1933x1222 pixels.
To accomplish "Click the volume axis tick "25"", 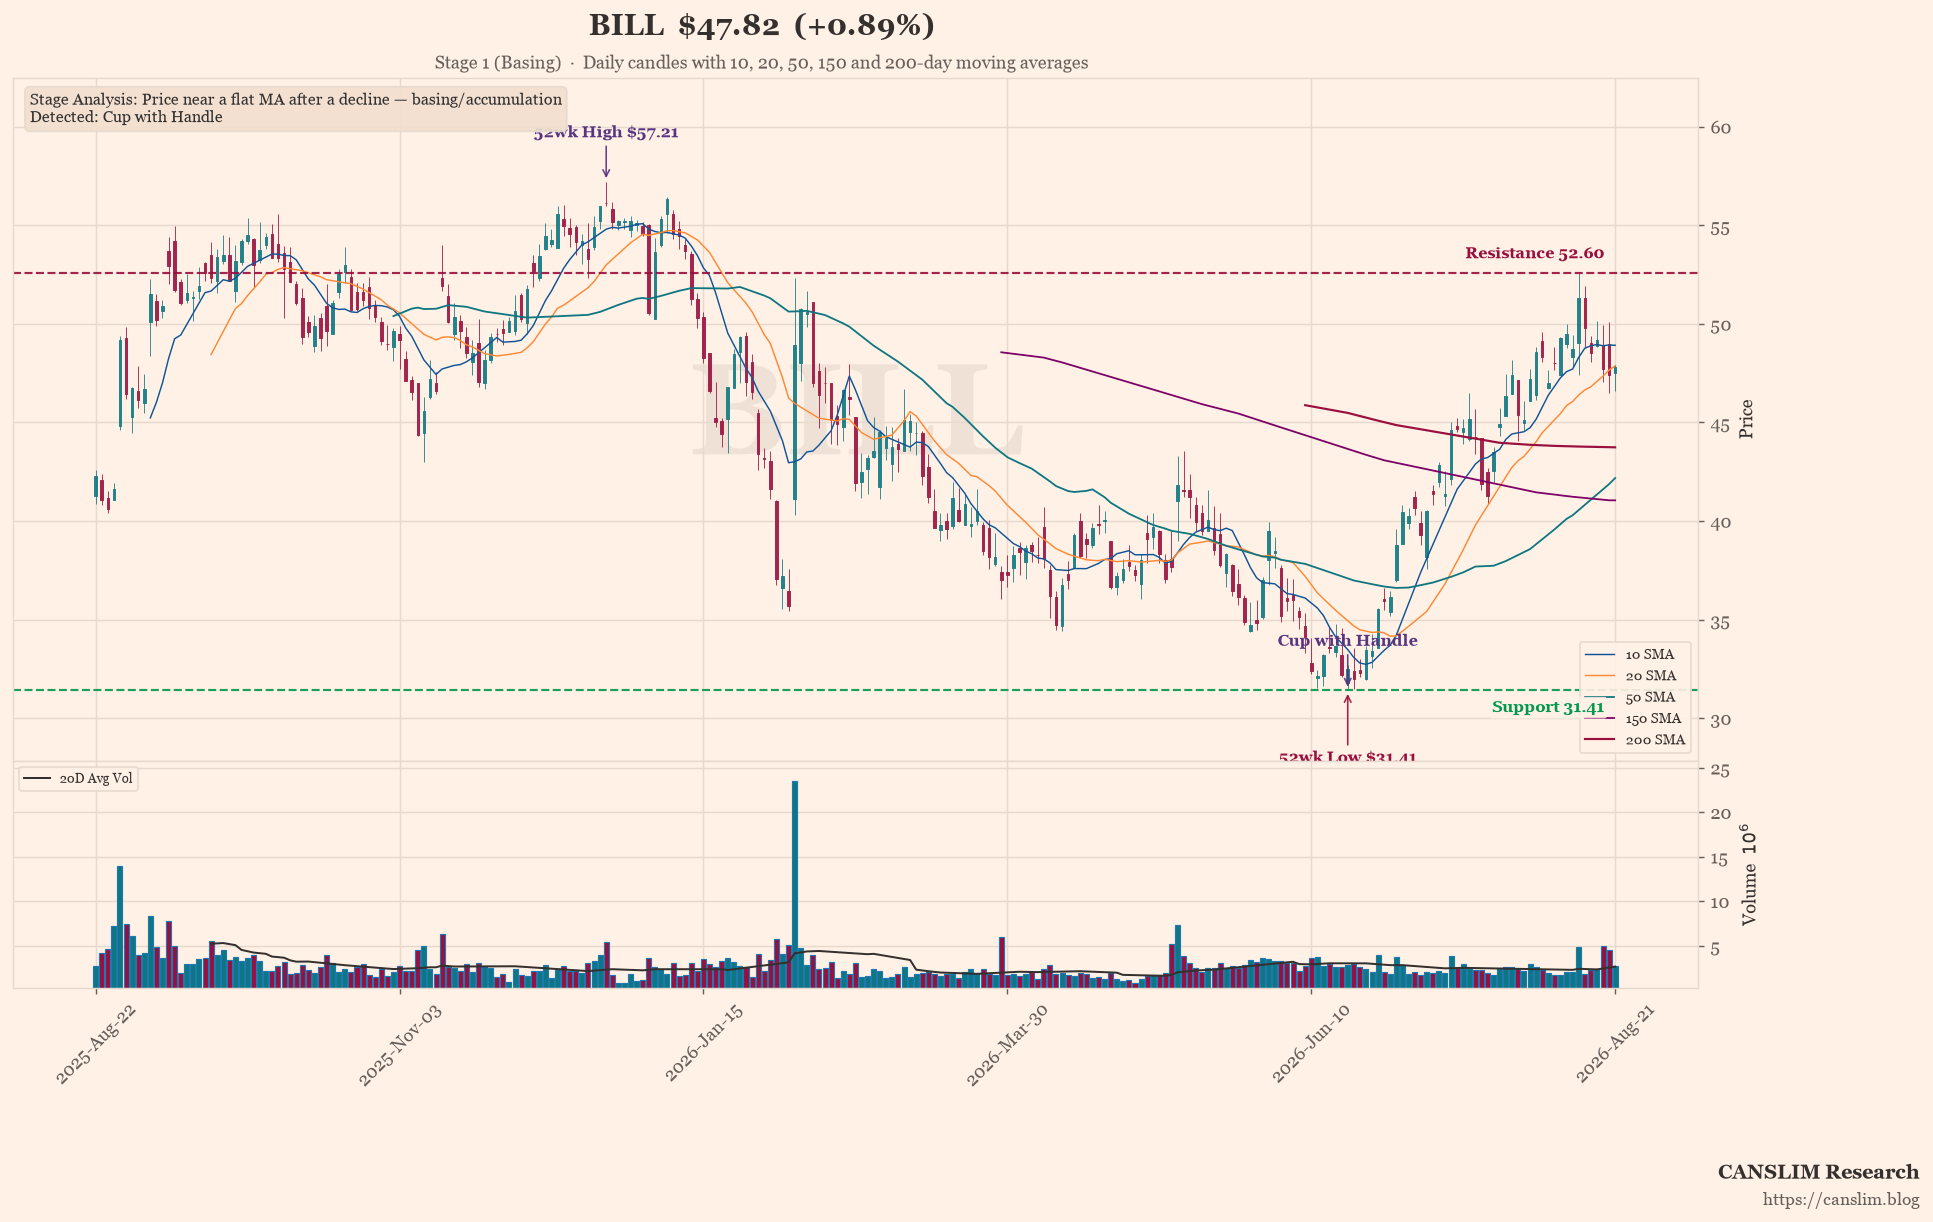I will click(1721, 770).
